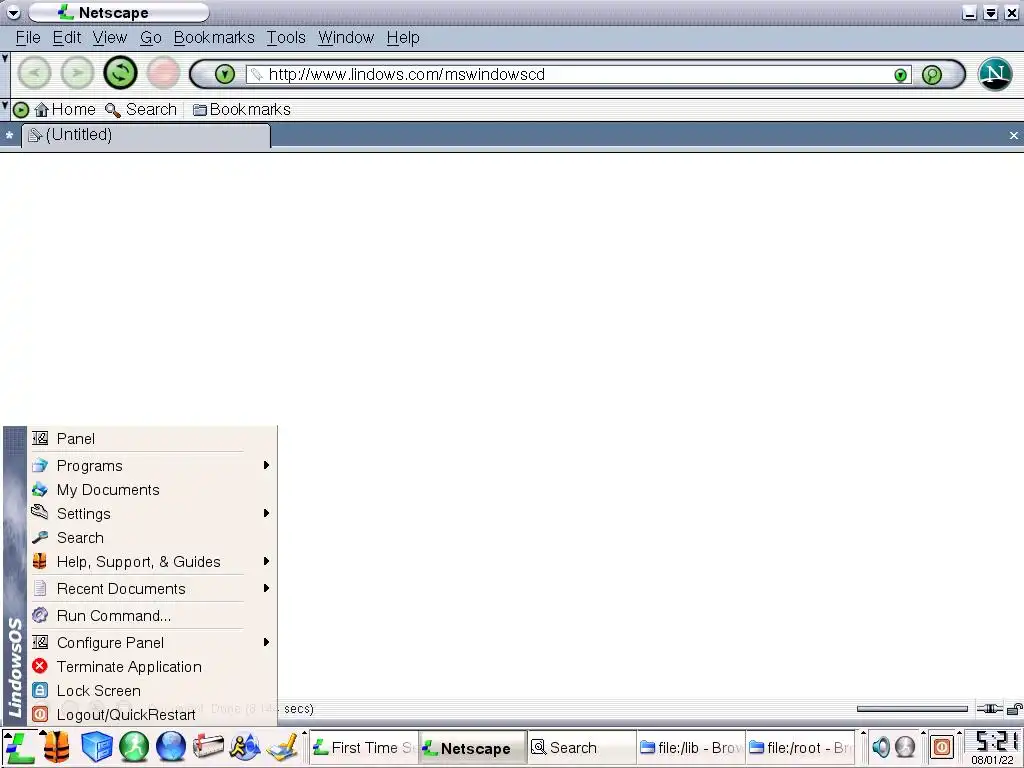The width and height of the screenshot is (1024, 768).
Task: Open the Go menu
Action: 151,38
